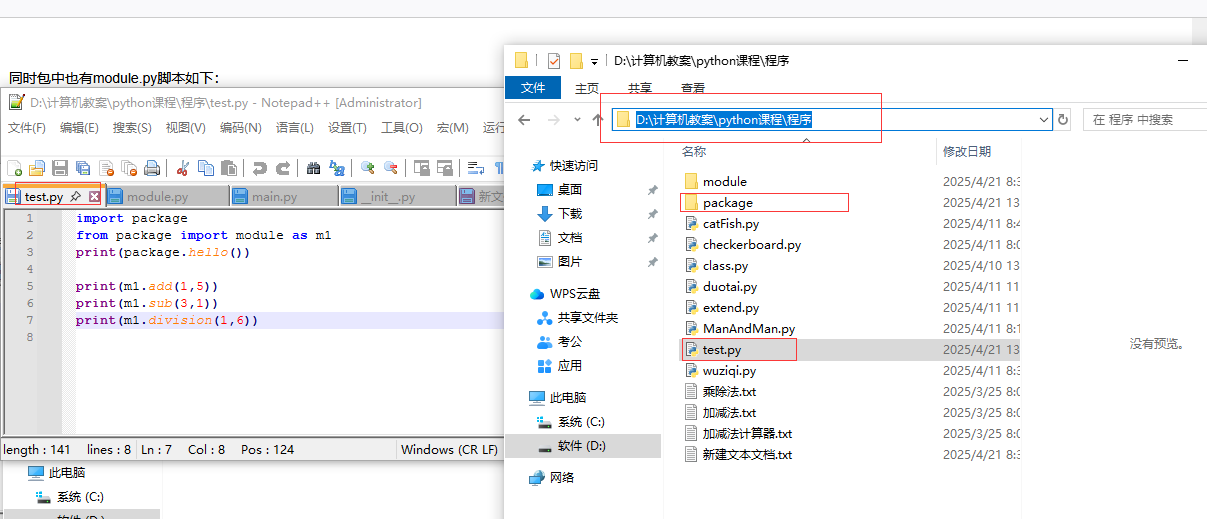Click Explorer Up one level arrow
1207x519 pixels.
point(598,120)
